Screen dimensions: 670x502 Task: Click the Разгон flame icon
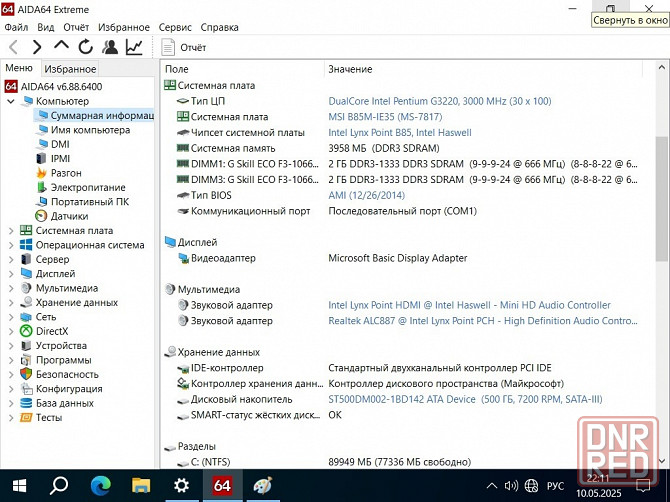pos(41,173)
